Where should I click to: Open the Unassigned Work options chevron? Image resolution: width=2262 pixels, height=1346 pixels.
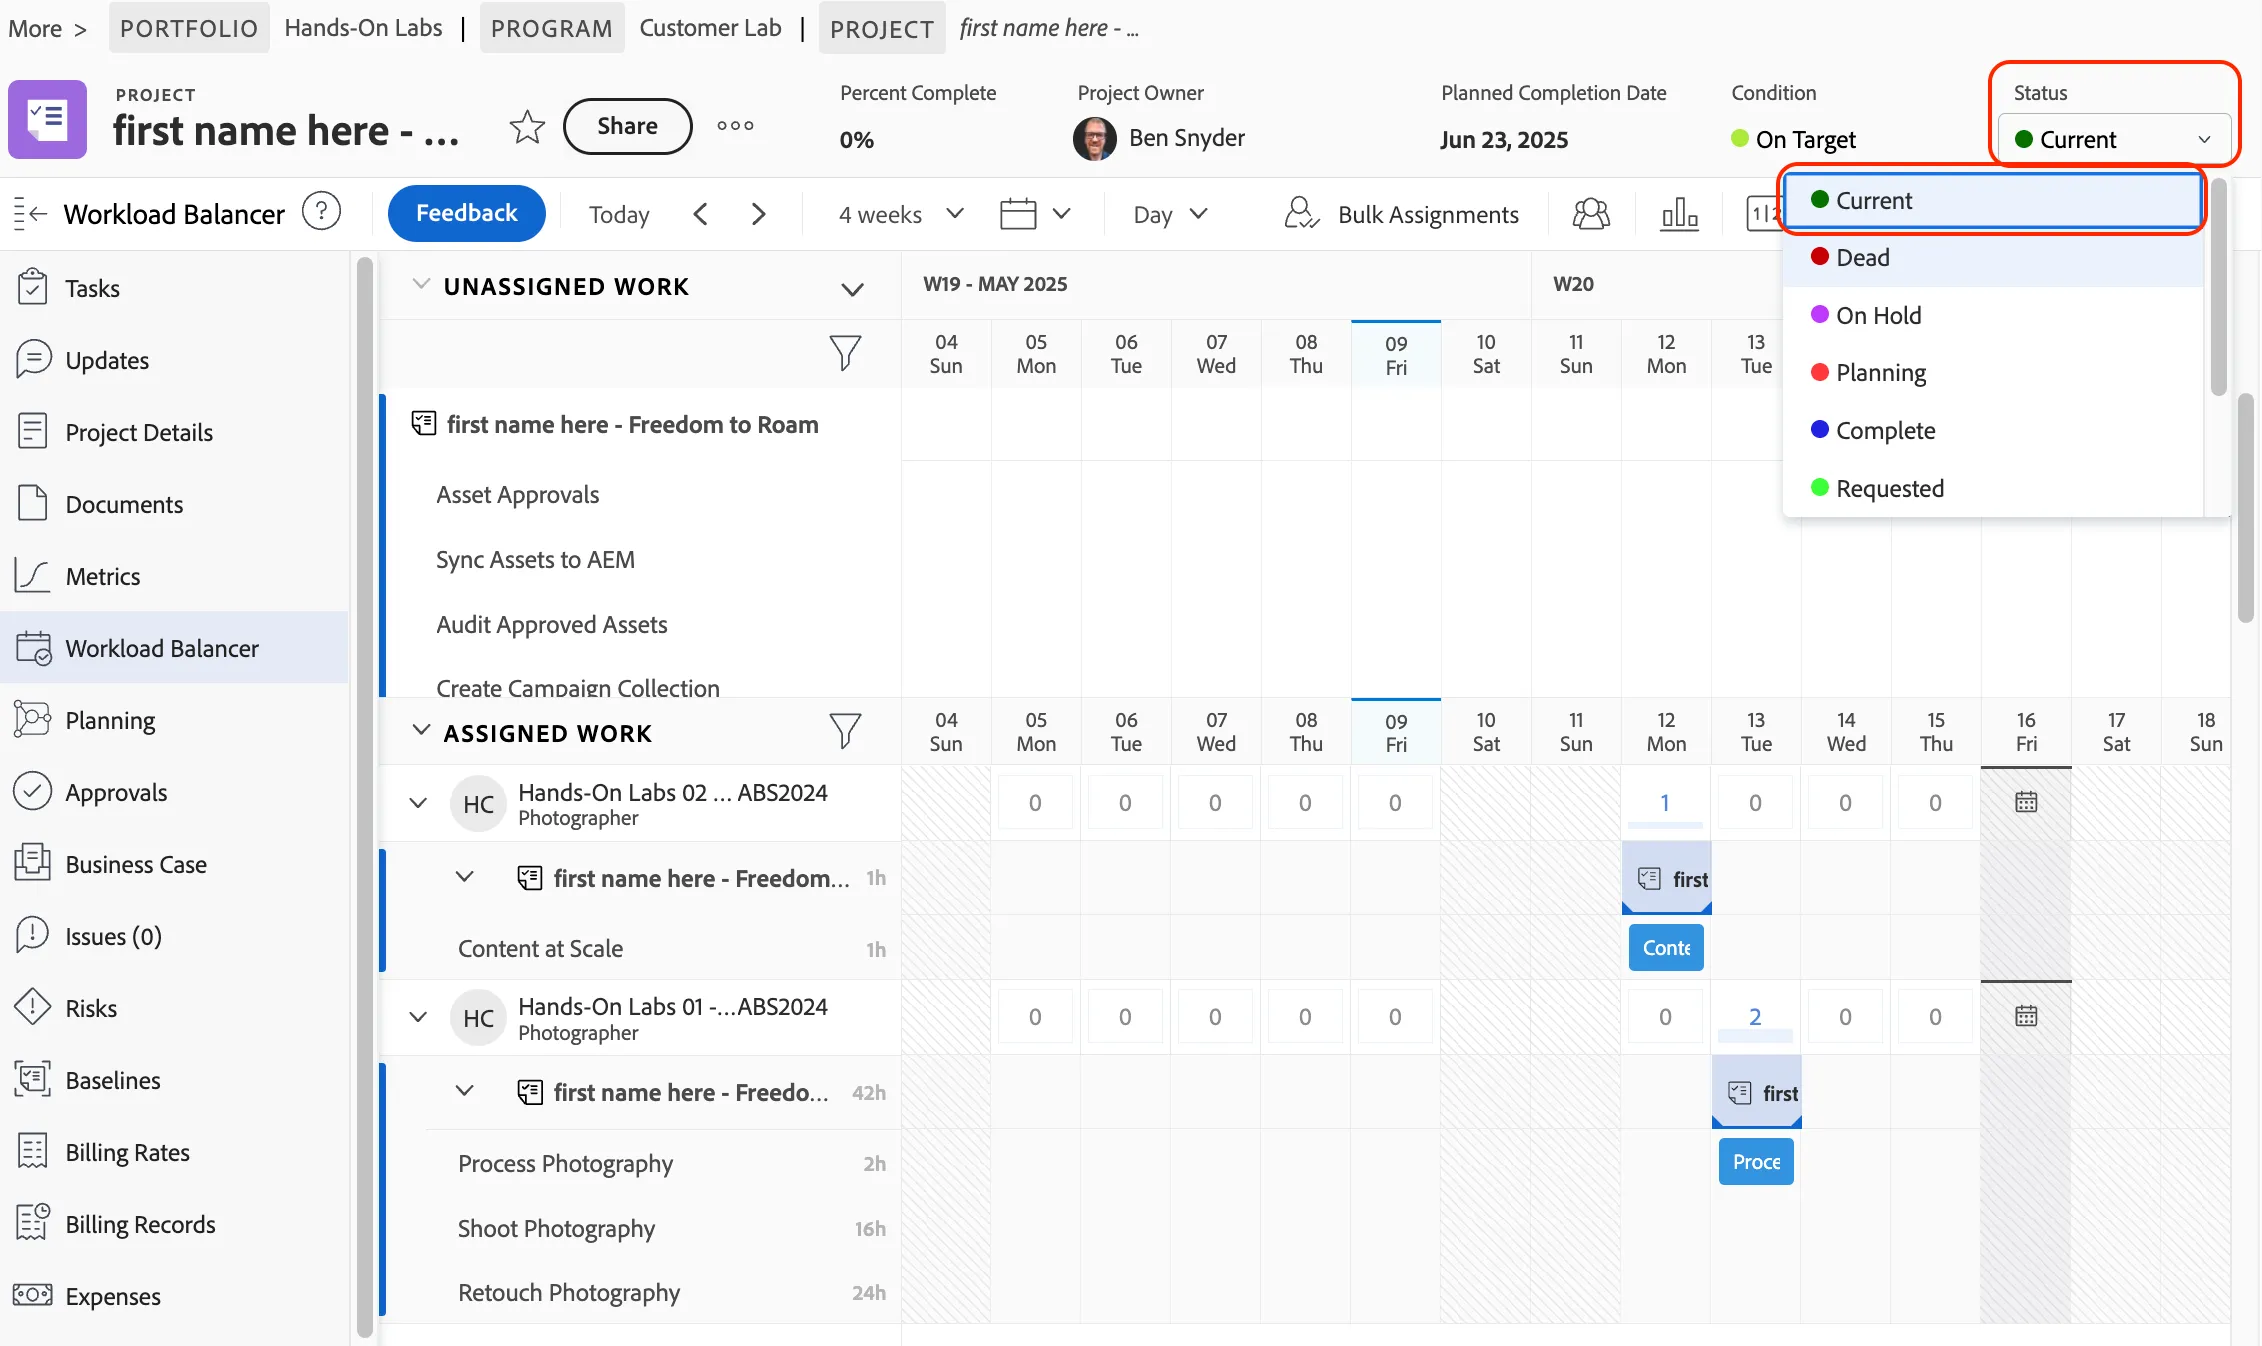pos(852,289)
